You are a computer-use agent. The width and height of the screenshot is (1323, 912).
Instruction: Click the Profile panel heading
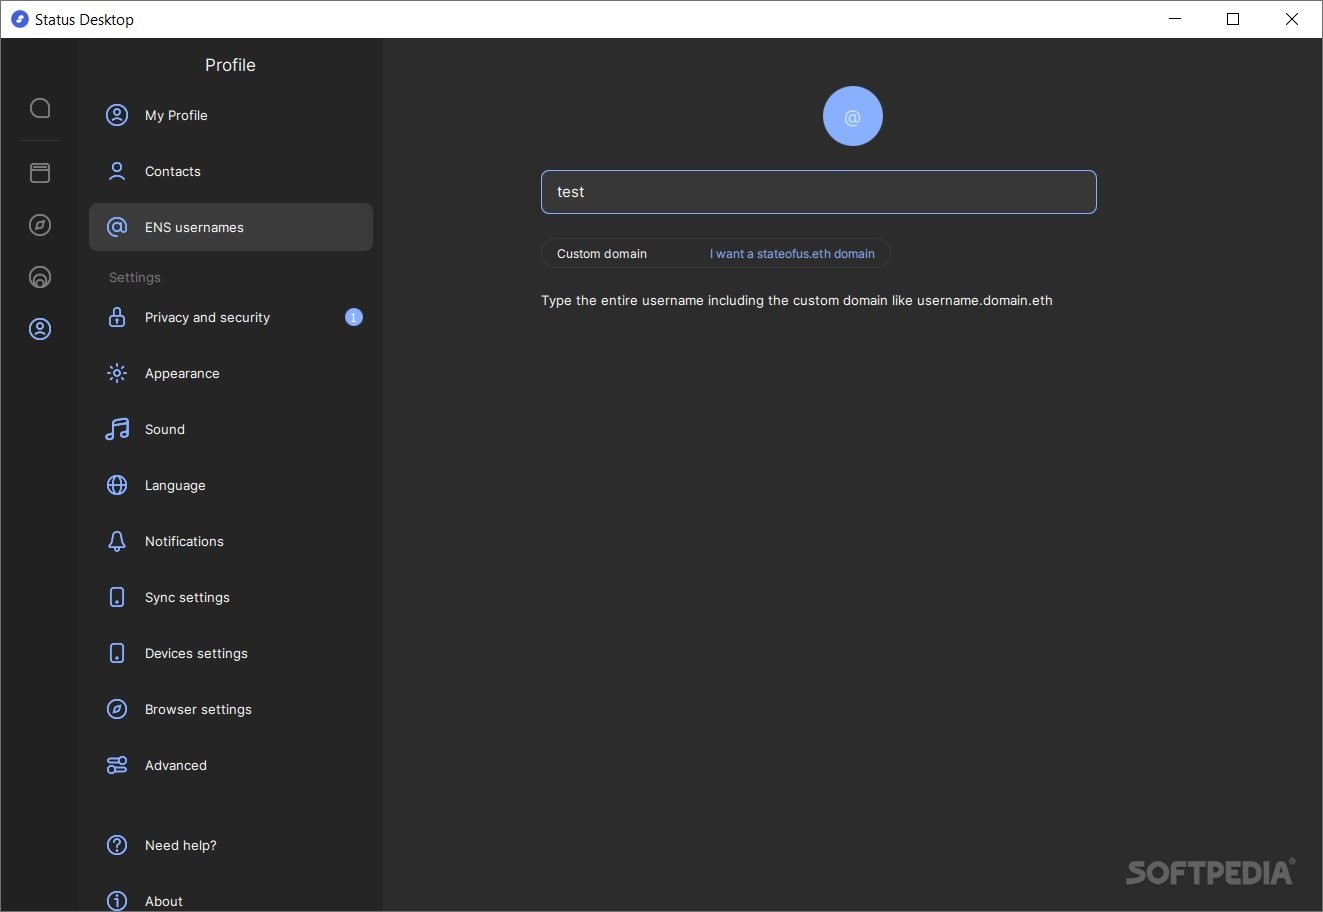coord(230,65)
